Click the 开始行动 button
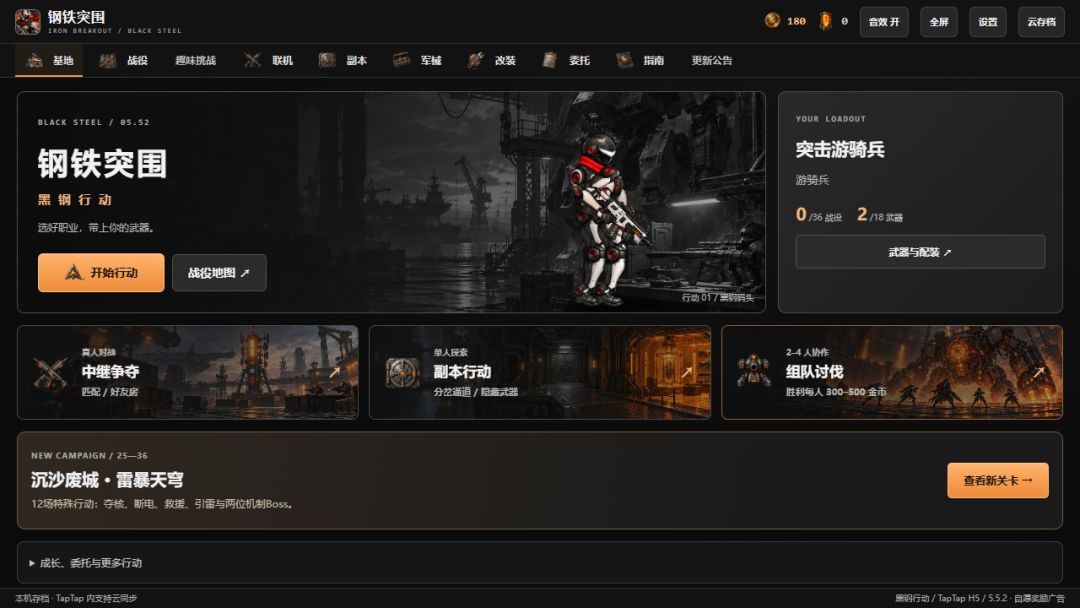The width and height of the screenshot is (1080, 608). point(101,273)
